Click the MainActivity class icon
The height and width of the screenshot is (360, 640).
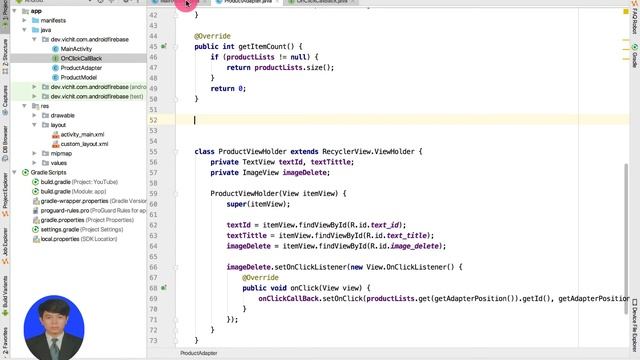pyautogui.click(x=56, y=49)
